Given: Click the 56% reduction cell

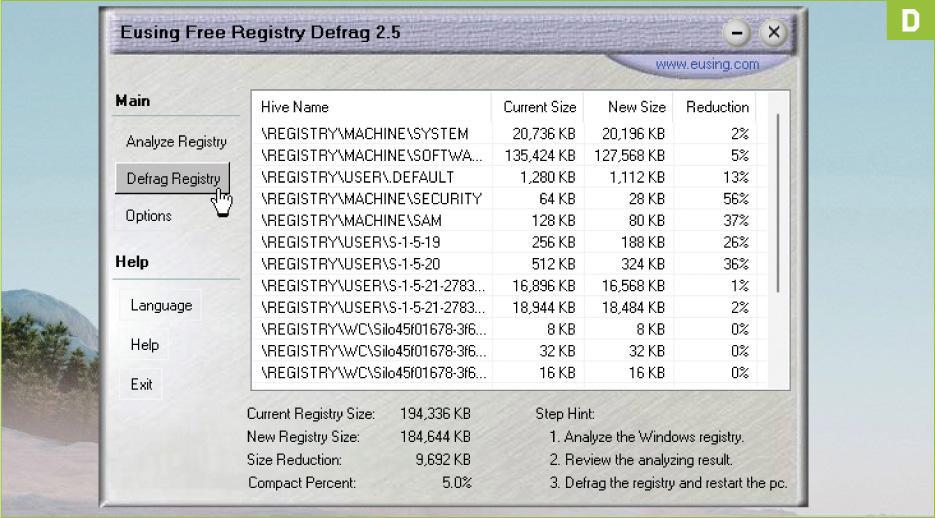Looking at the screenshot, I should 736,198.
